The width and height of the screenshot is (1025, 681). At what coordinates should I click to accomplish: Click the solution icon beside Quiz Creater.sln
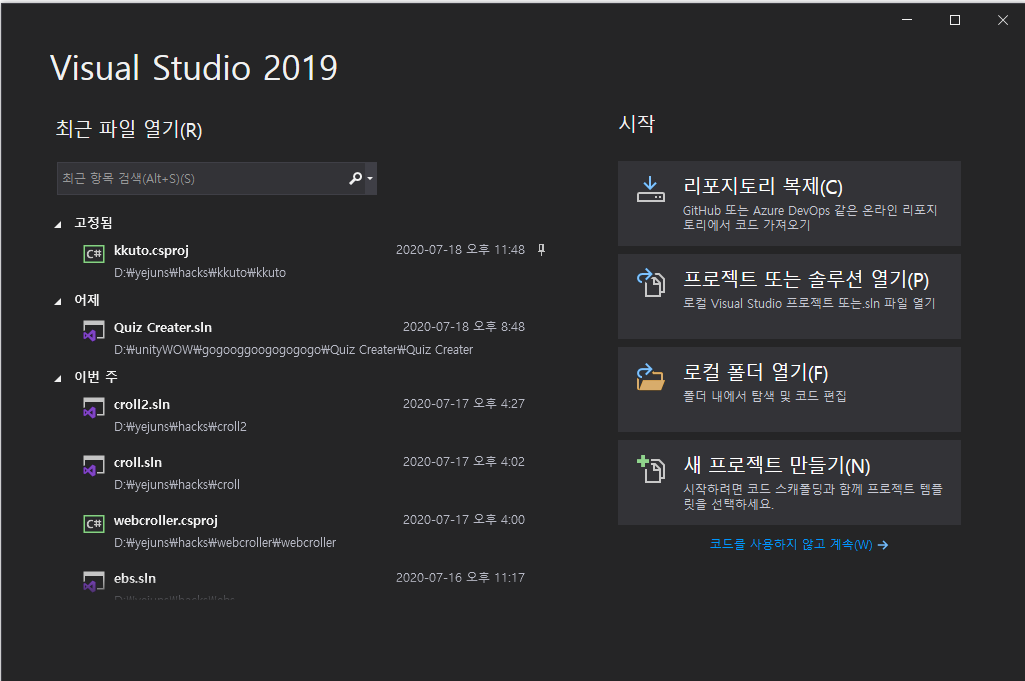coord(93,331)
